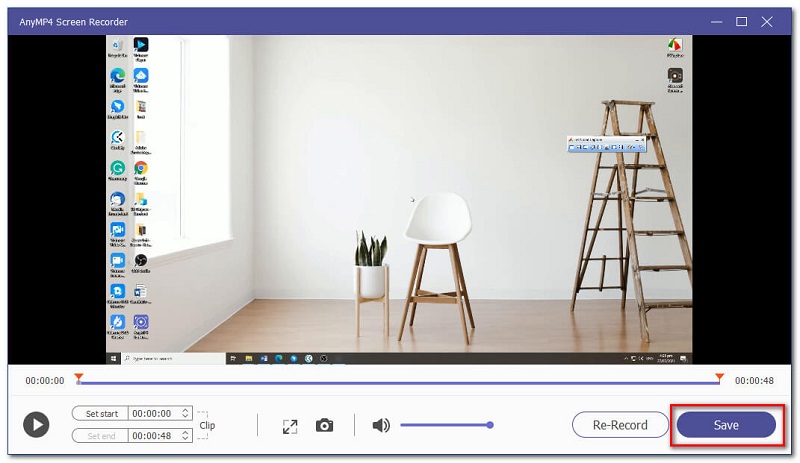Minimize the AnyMP4 Screen Recorder window
Viewport: 800px width, 463px height.
(x=716, y=22)
